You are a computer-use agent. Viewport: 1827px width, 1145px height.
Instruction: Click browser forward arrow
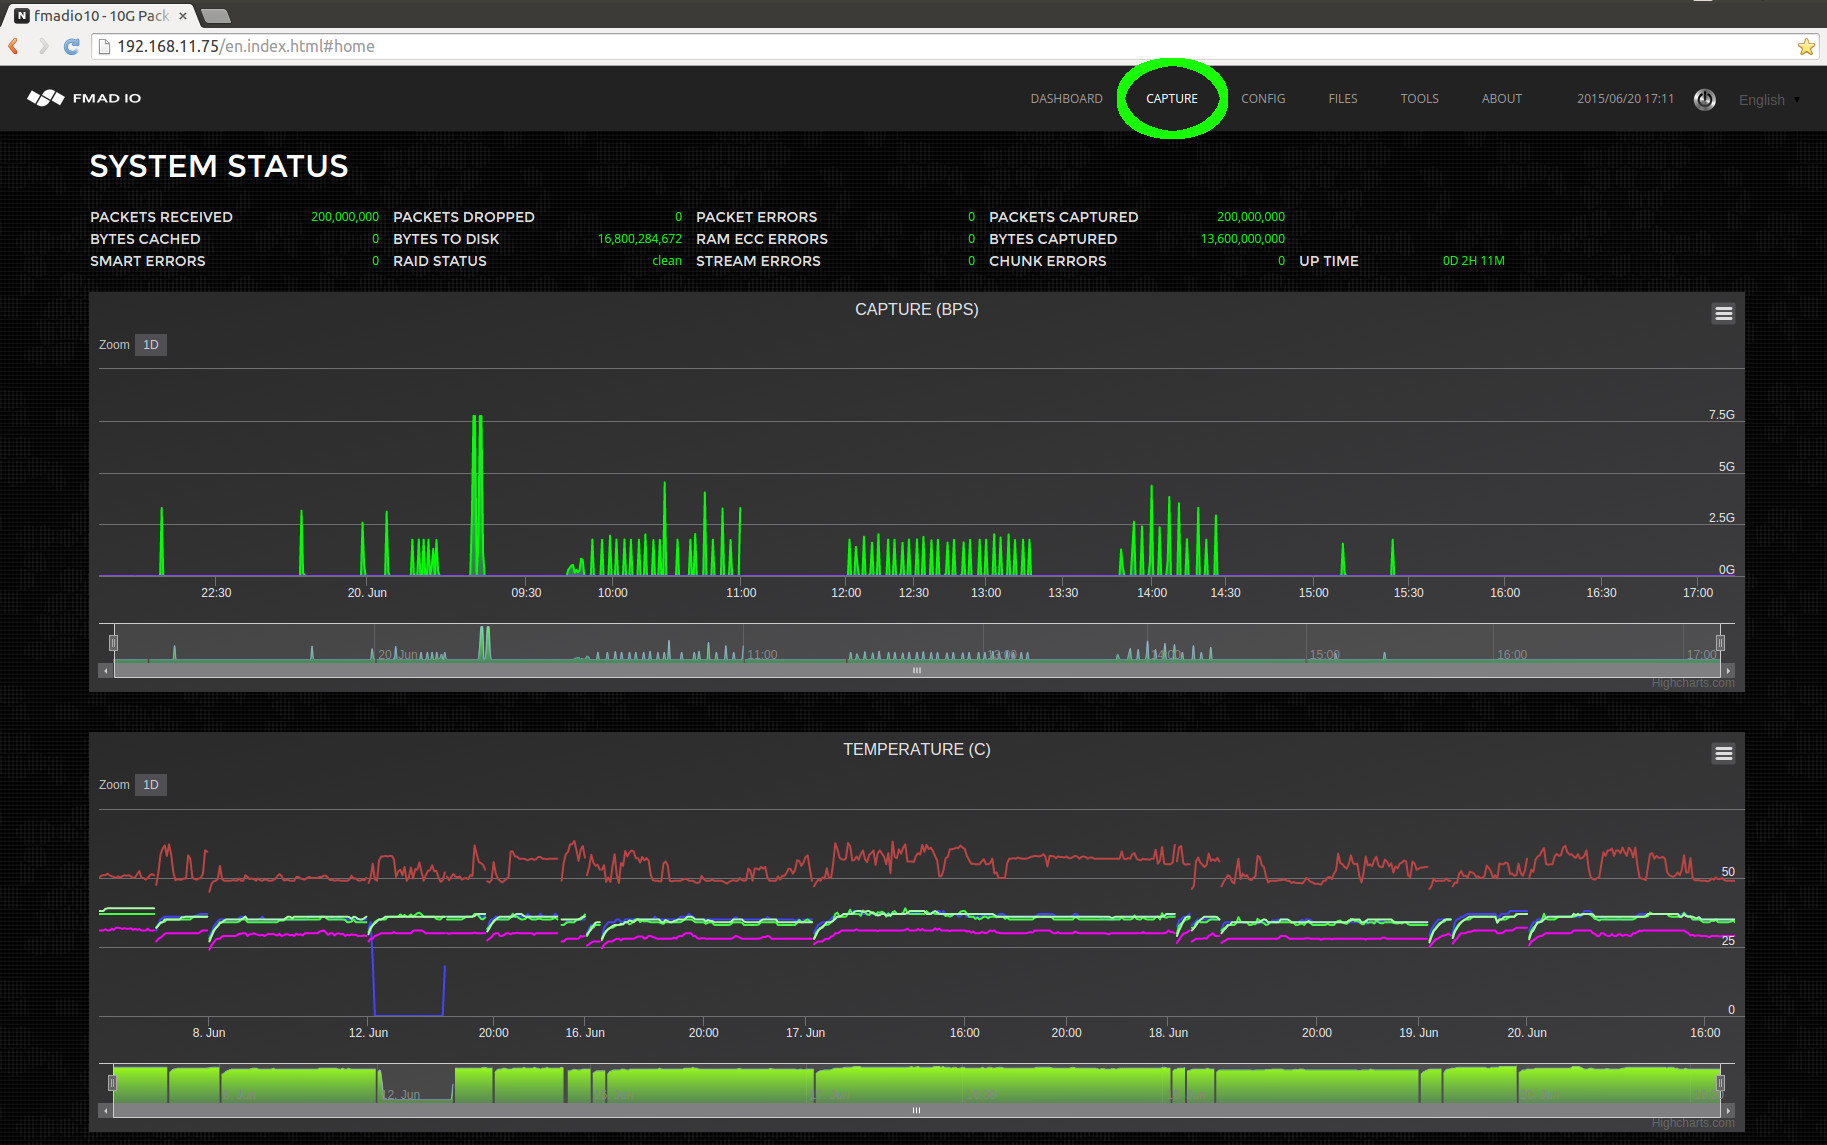43,46
